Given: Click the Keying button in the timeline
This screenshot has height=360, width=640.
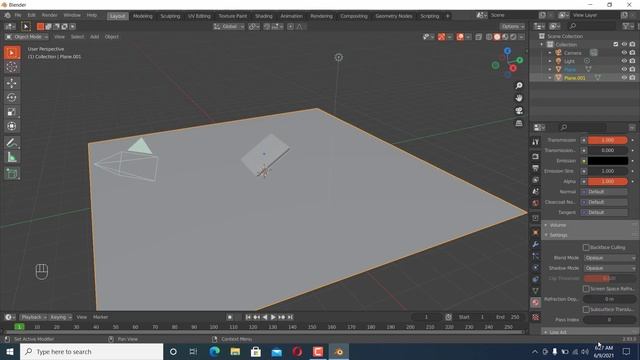Looking at the screenshot, I should pyautogui.click(x=60, y=317).
